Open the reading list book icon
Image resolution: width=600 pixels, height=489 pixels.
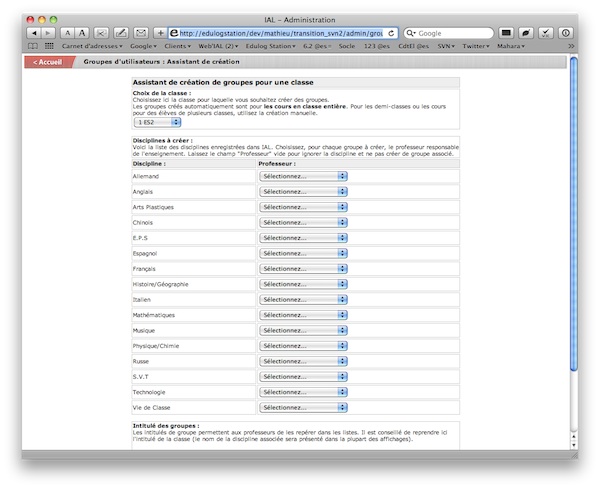[x=33, y=46]
